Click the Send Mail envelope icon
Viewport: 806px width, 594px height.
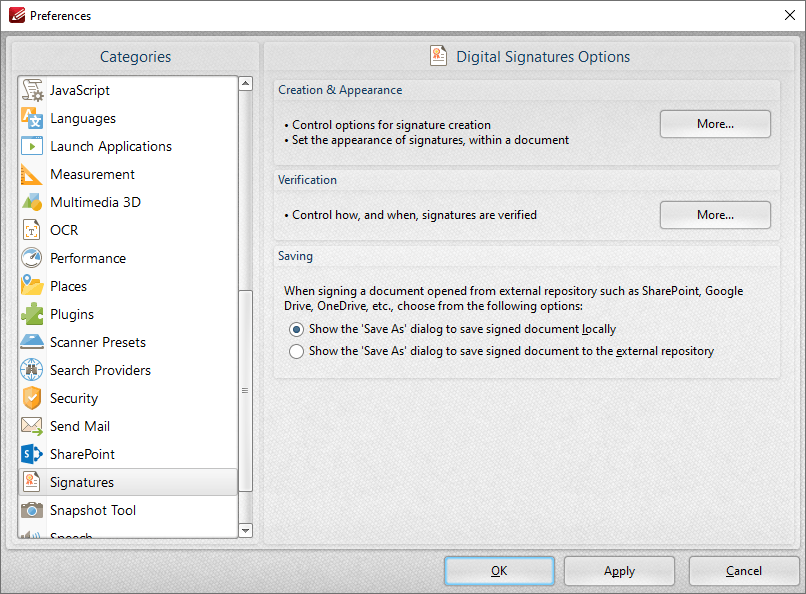(32, 426)
